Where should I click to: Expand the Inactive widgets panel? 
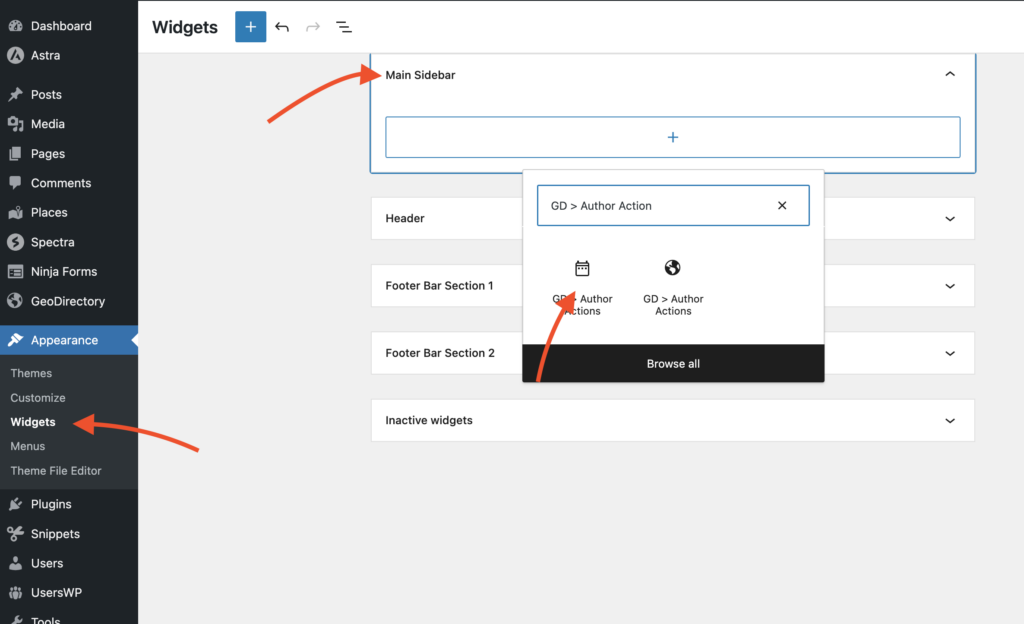pos(950,421)
